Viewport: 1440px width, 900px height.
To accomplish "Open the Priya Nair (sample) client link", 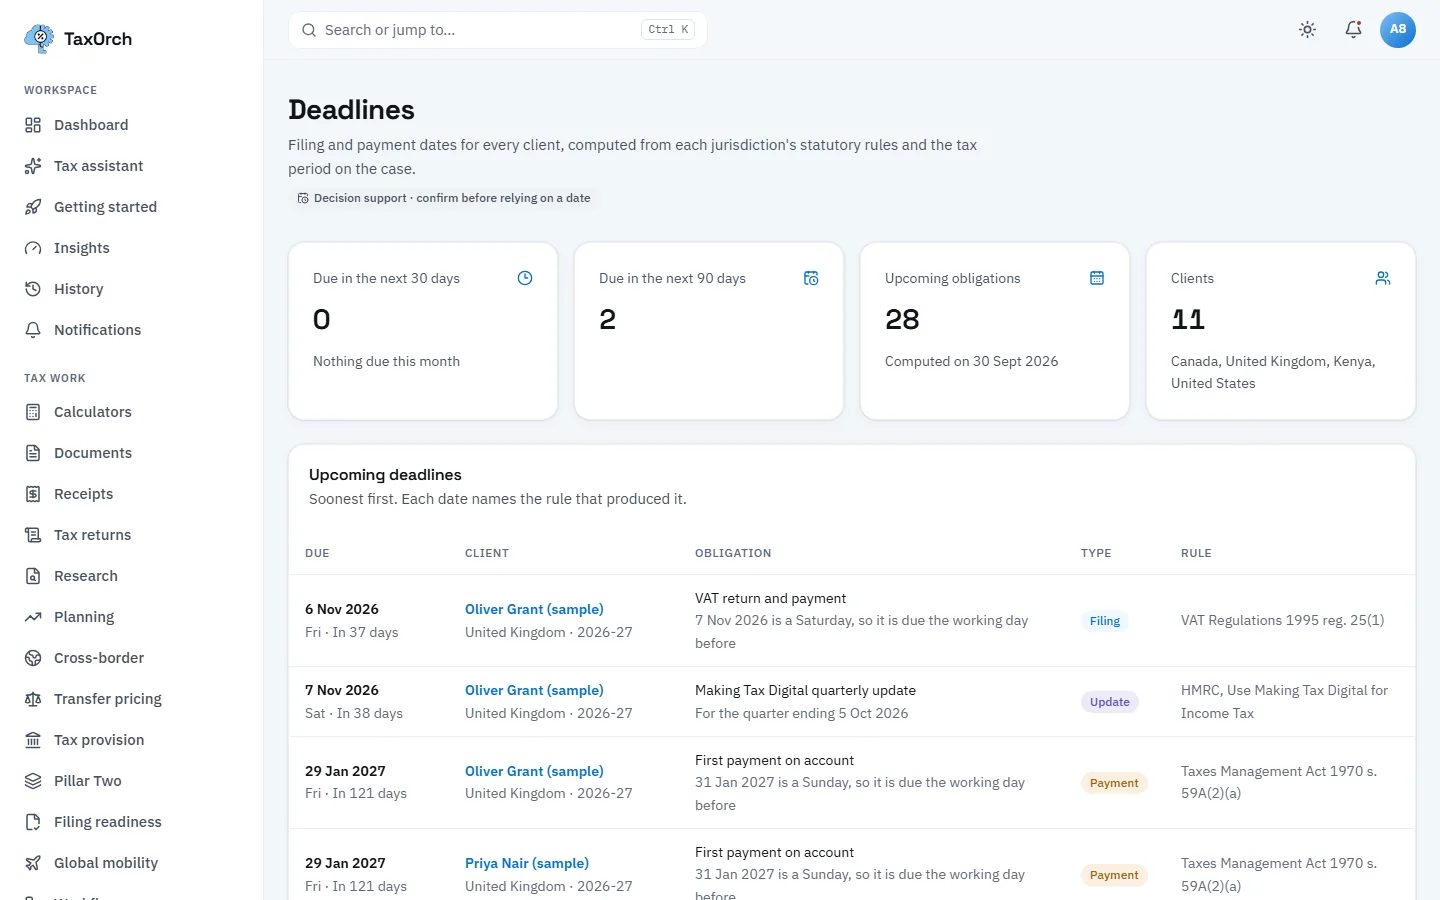I will 527,863.
